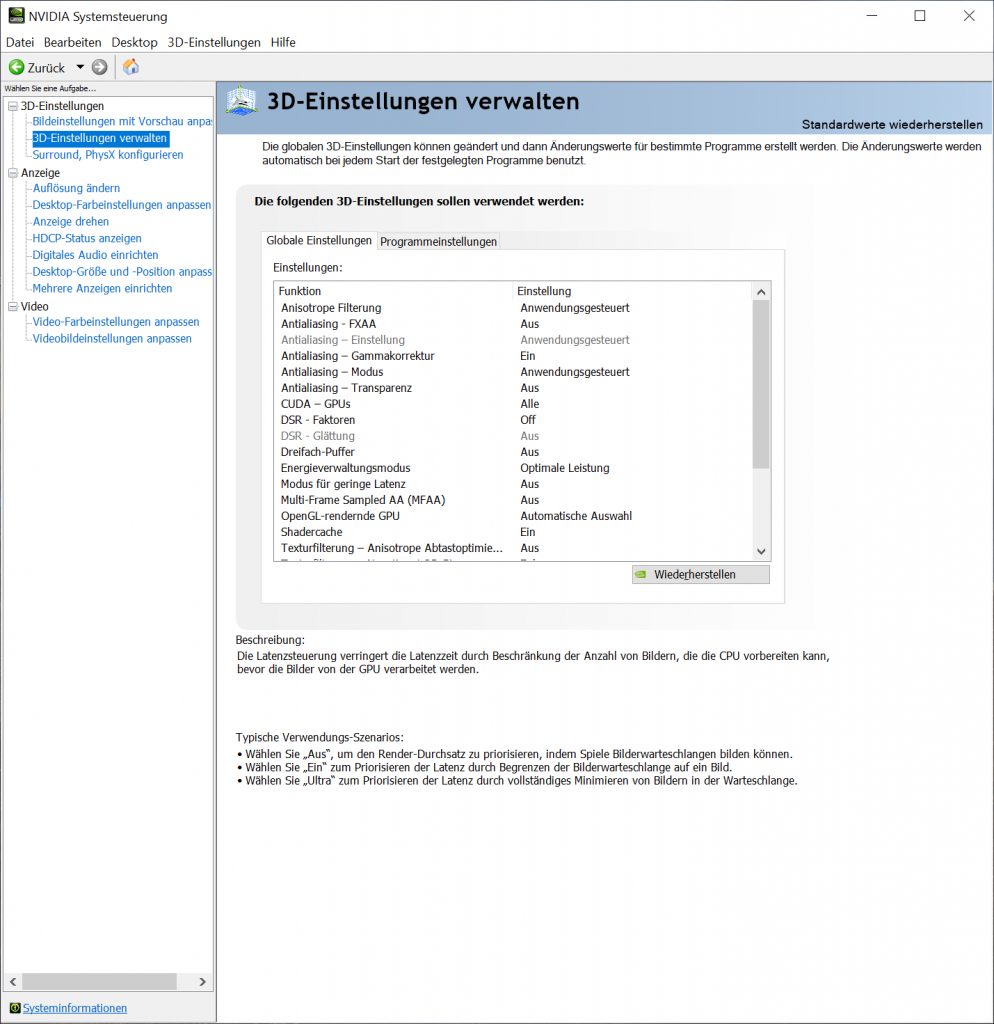
Task: Click the Systeminformationen link
Action: (x=75, y=1008)
